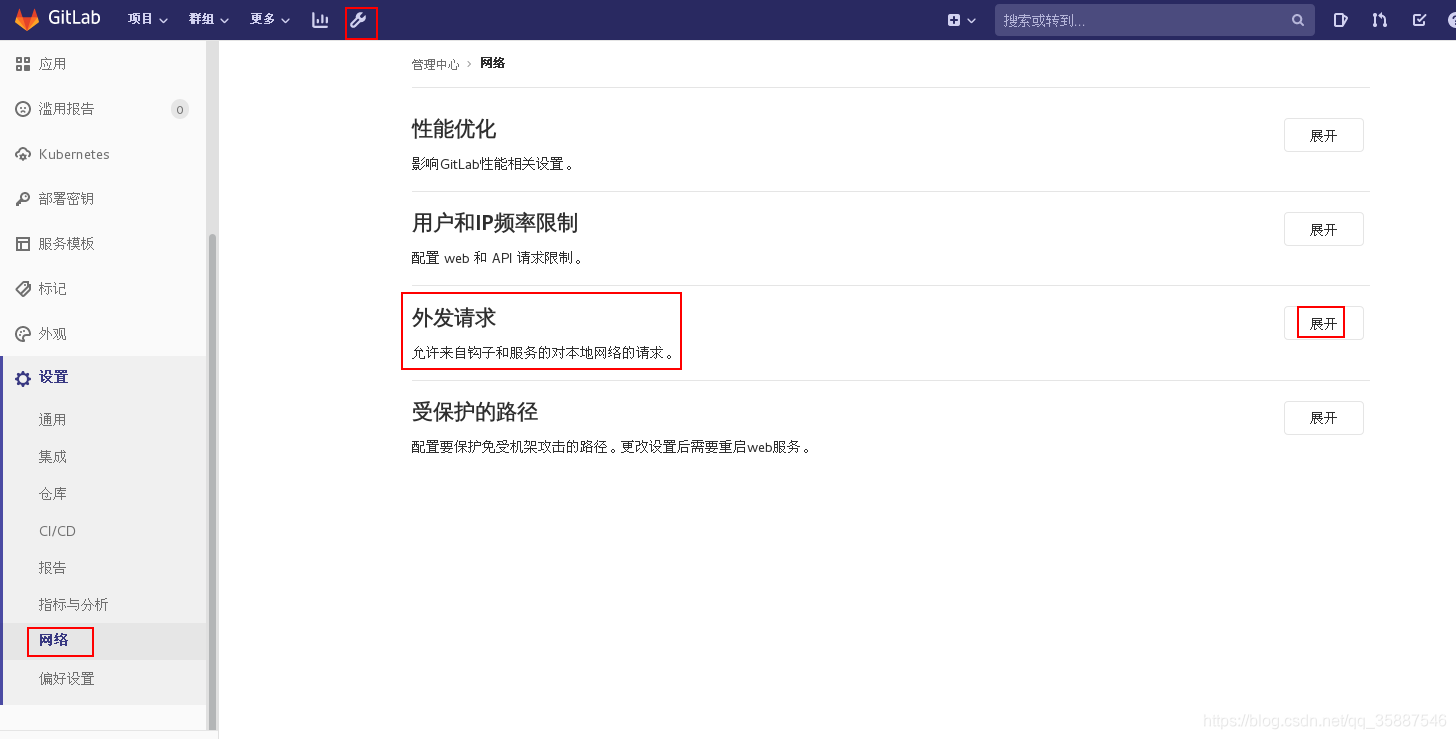Expand the 项目 dropdown menu
The width and height of the screenshot is (1456, 739).
[x=147, y=19]
